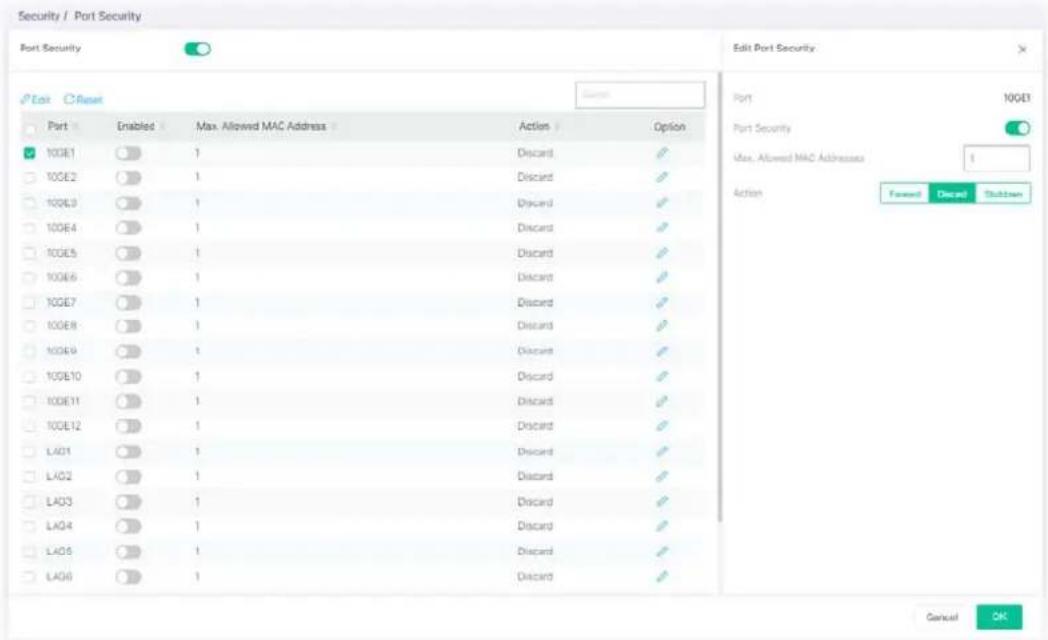Check the 10GE5 row checkbox
The width and height of the screenshot is (1048, 640).
tap(29, 253)
